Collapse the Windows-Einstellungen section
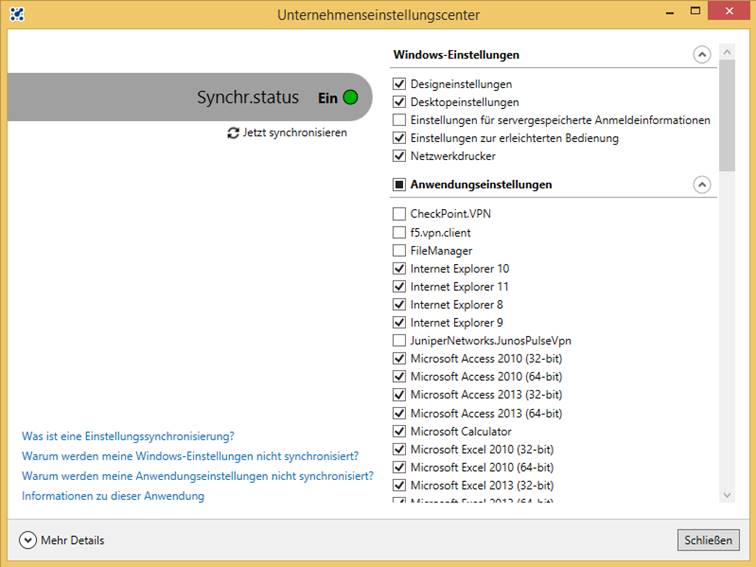The image size is (756, 567). click(701, 55)
